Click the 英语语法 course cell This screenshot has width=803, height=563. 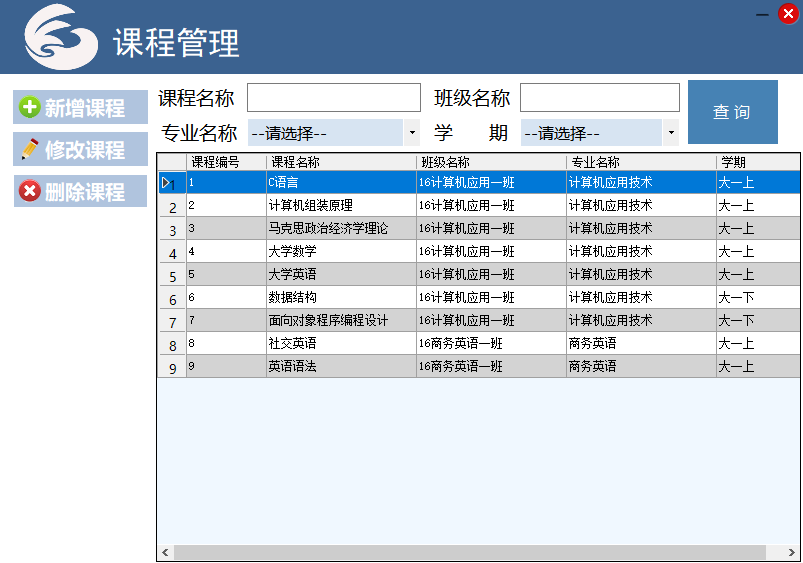pyautogui.click(x=341, y=367)
